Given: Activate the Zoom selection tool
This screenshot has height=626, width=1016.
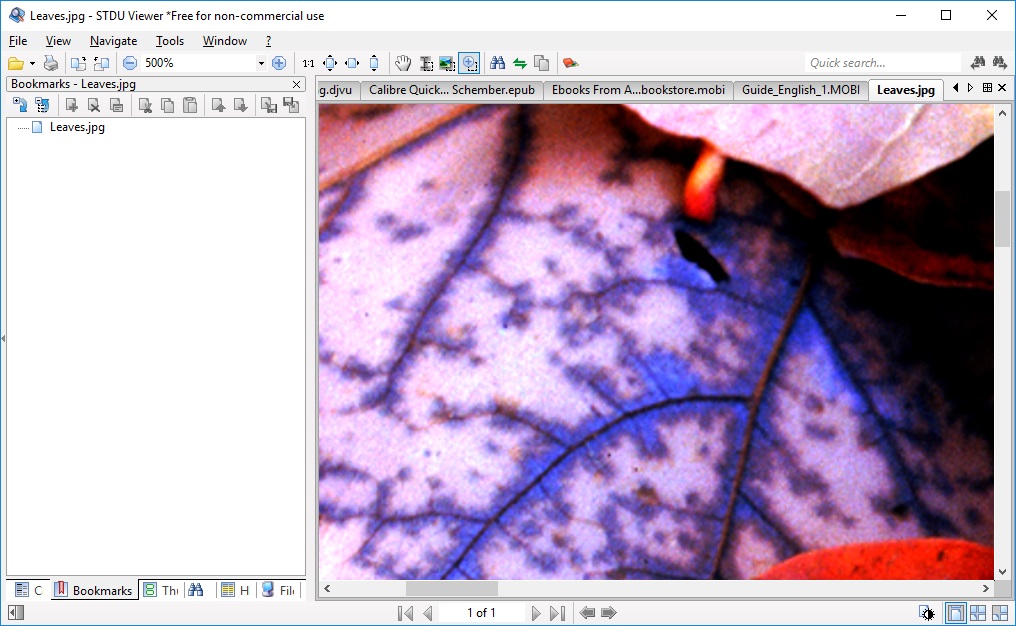Looking at the screenshot, I should coord(469,62).
